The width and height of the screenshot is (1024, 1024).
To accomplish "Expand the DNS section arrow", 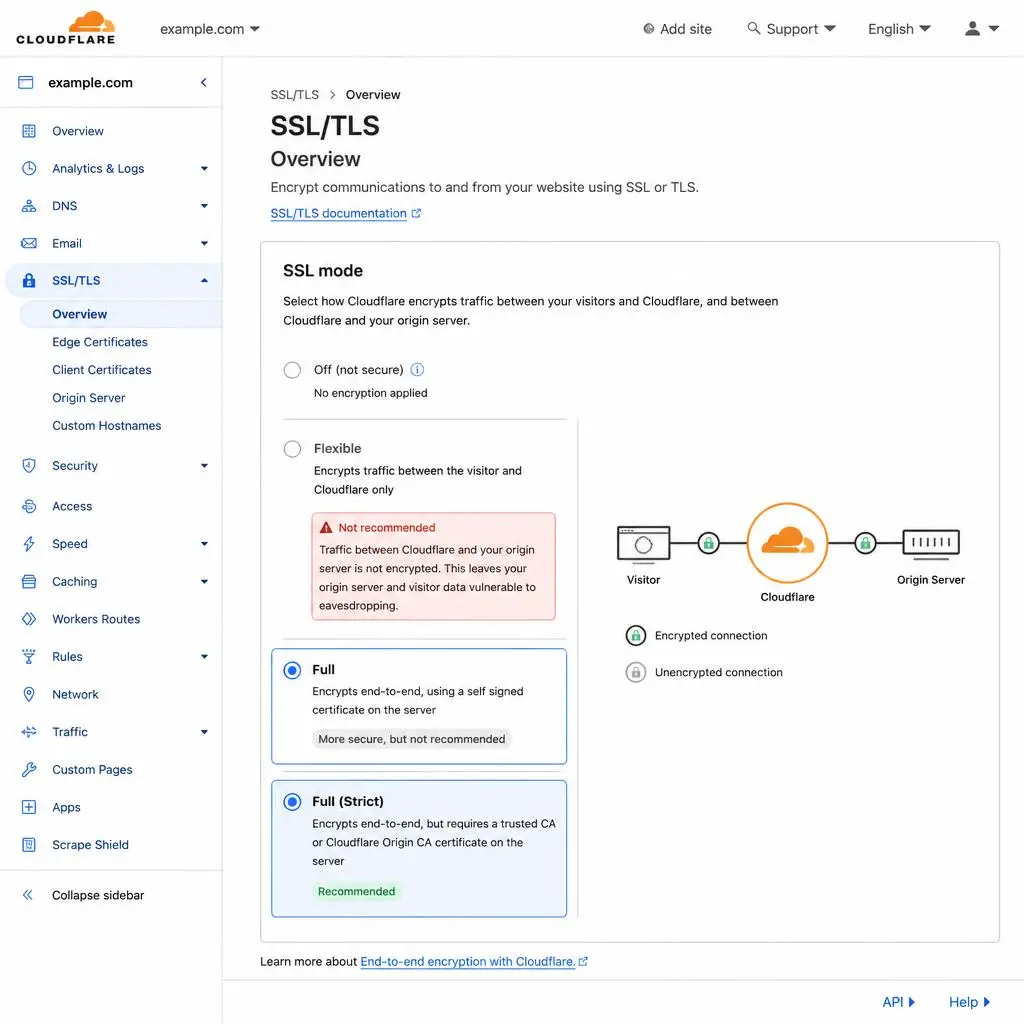I will [204, 206].
